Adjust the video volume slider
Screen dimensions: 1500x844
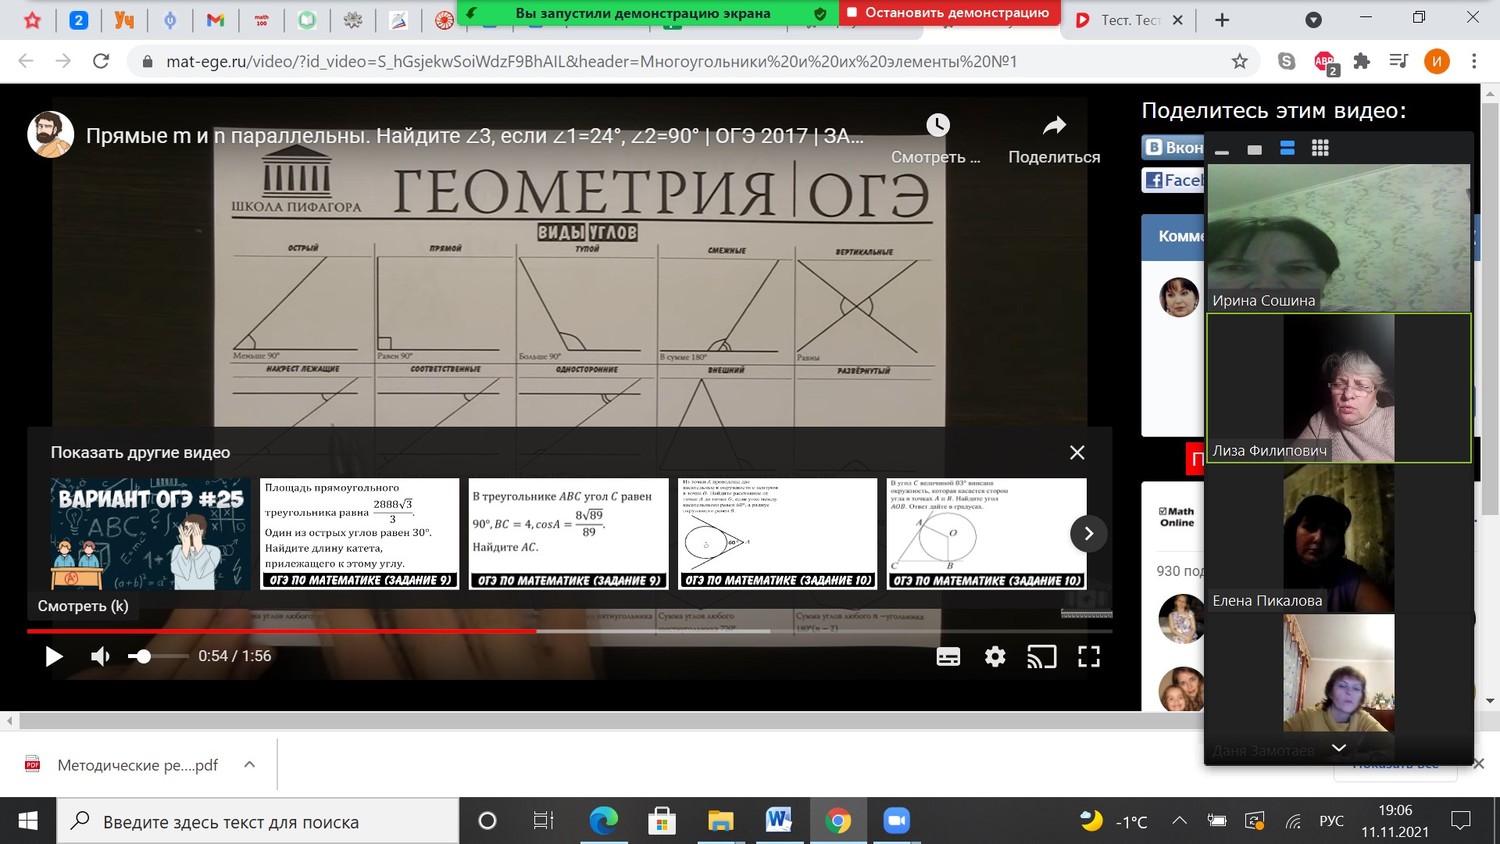point(158,656)
